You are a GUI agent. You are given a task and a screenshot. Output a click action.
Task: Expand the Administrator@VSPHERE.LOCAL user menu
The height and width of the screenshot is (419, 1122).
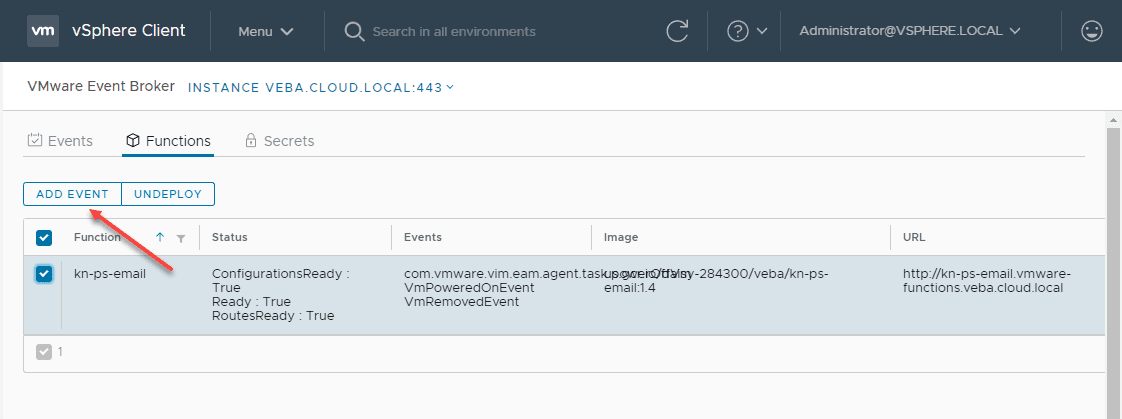point(909,31)
